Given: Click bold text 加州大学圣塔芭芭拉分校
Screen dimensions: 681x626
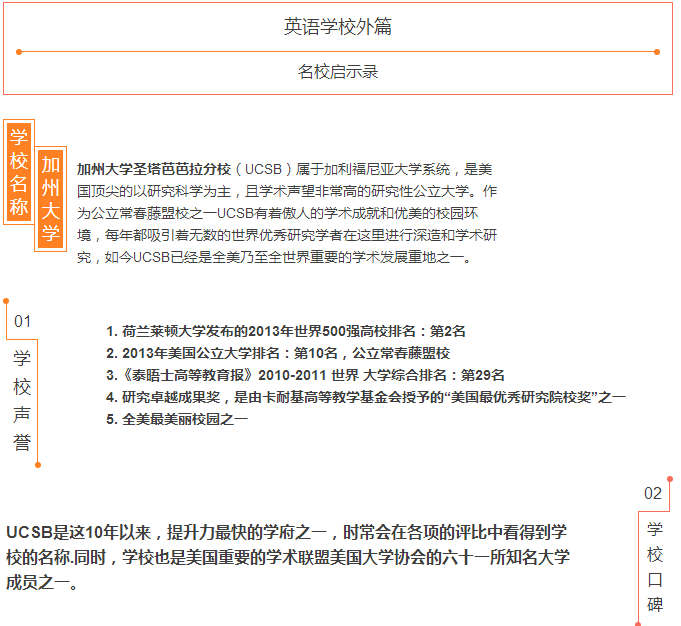Looking at the screenshot, I should (x=154, y=169).
